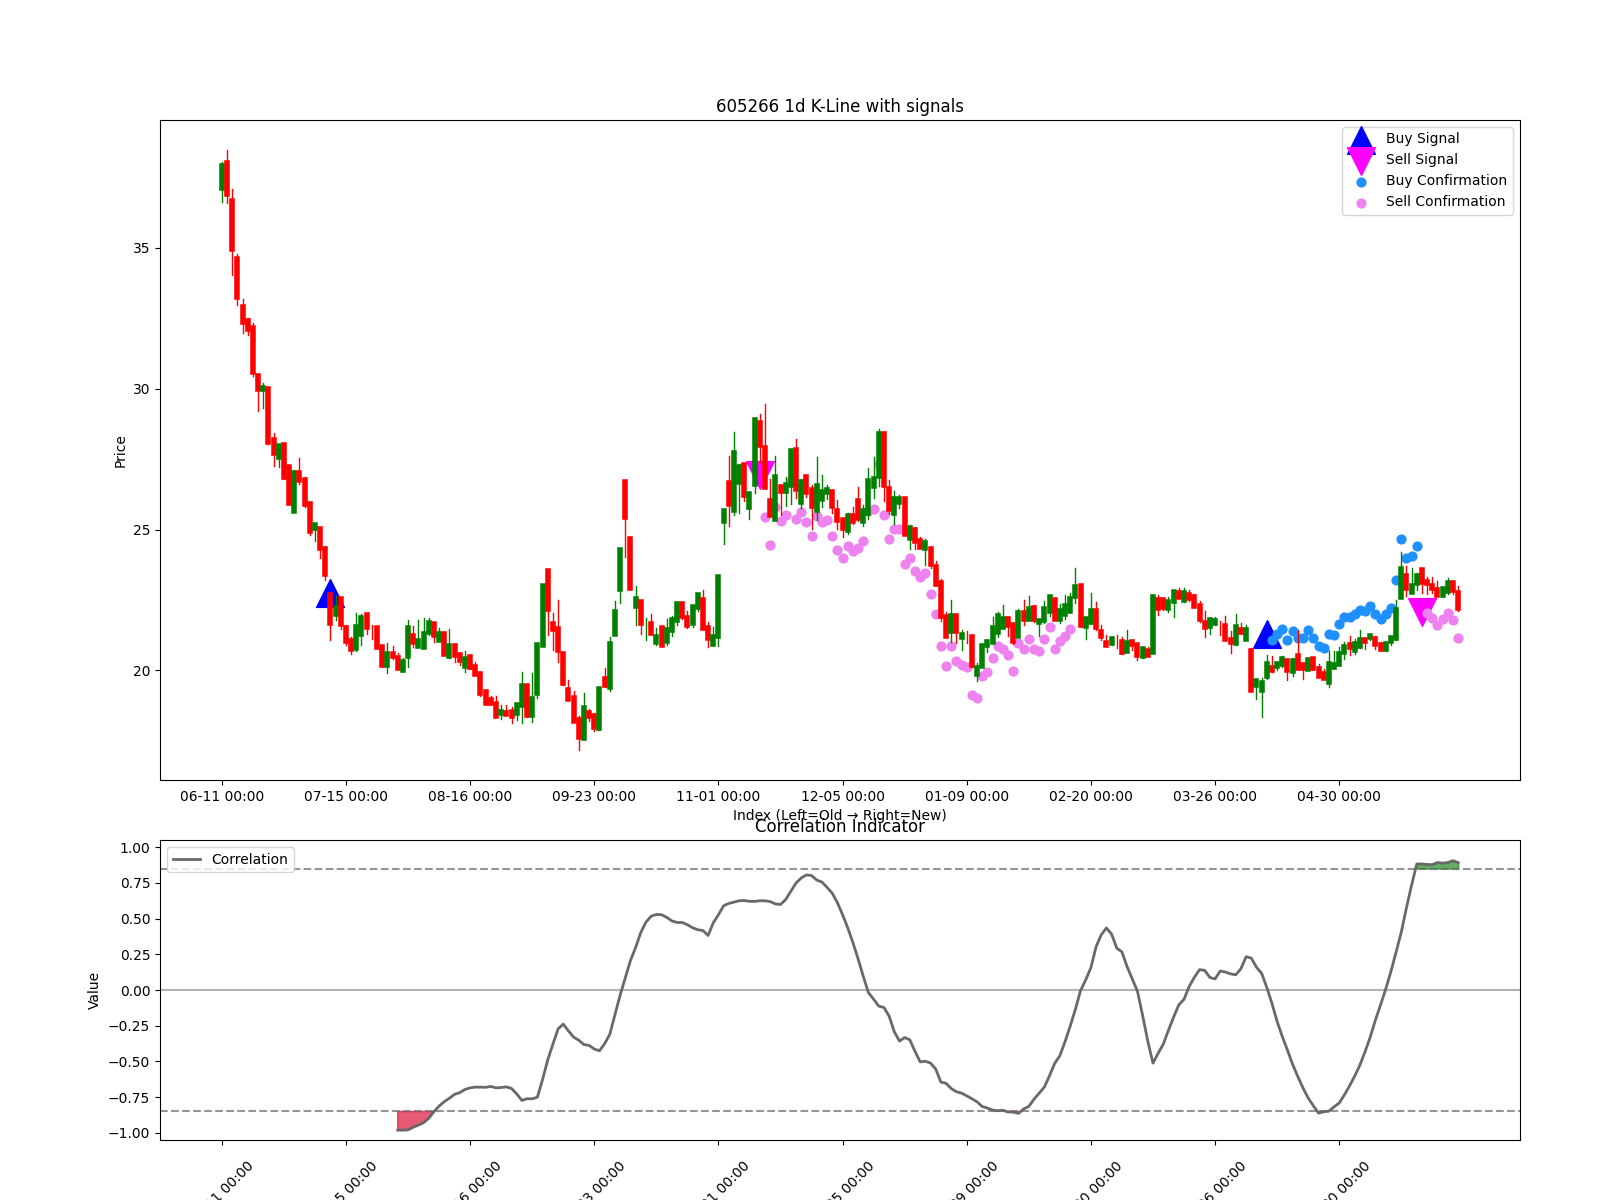Click the date tick '01-09 00:00'

(x=967, y=796)
